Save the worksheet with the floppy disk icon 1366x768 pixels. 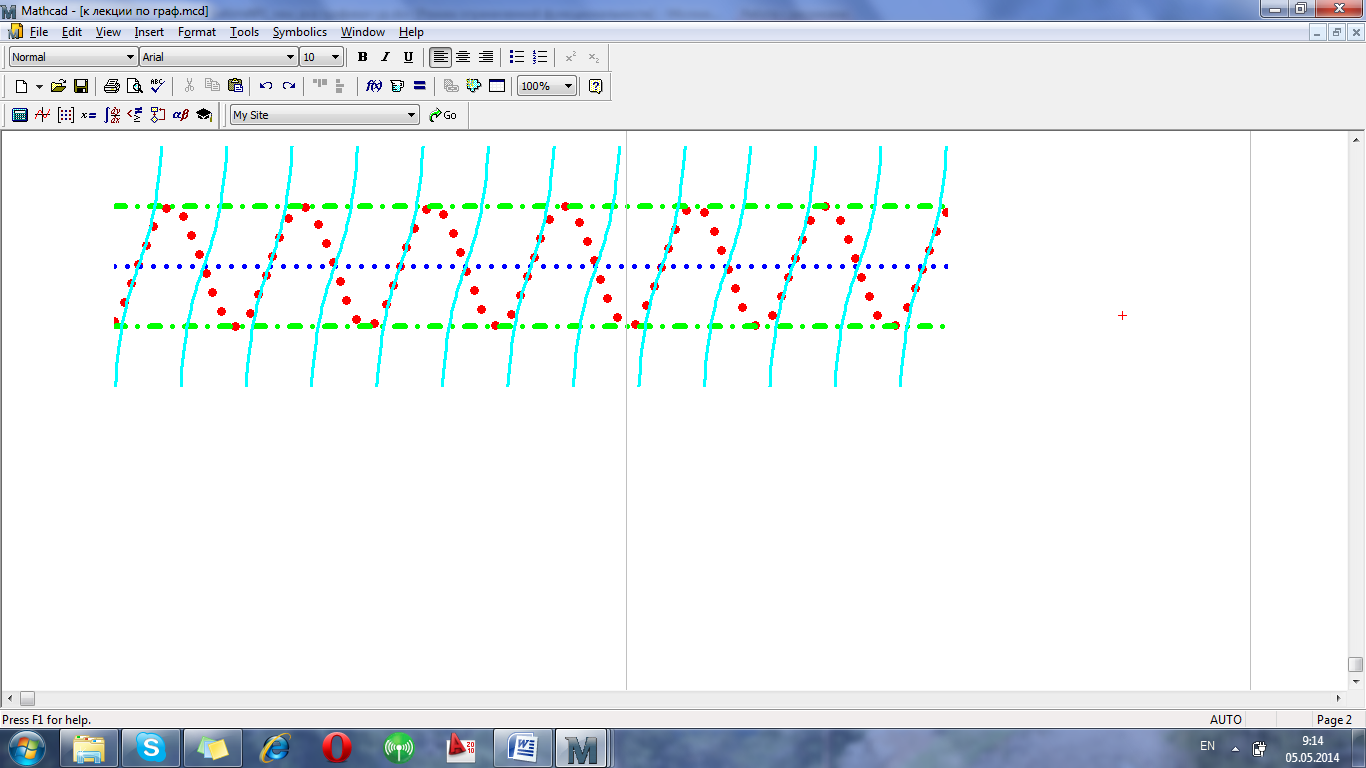click(81, 86)
